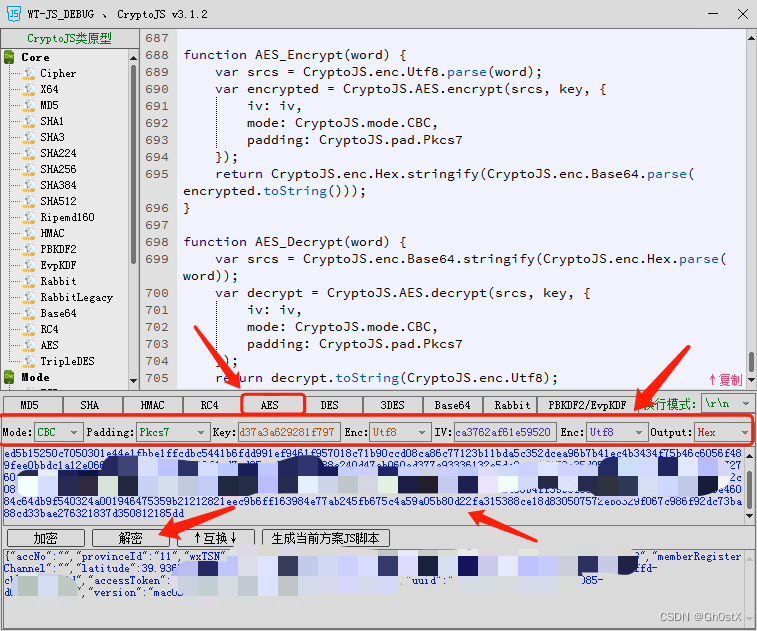The width and height of the screenshot is (757, 631).
Task: Click the SHA3 tree item icon
Action: (x=29, y=137)
